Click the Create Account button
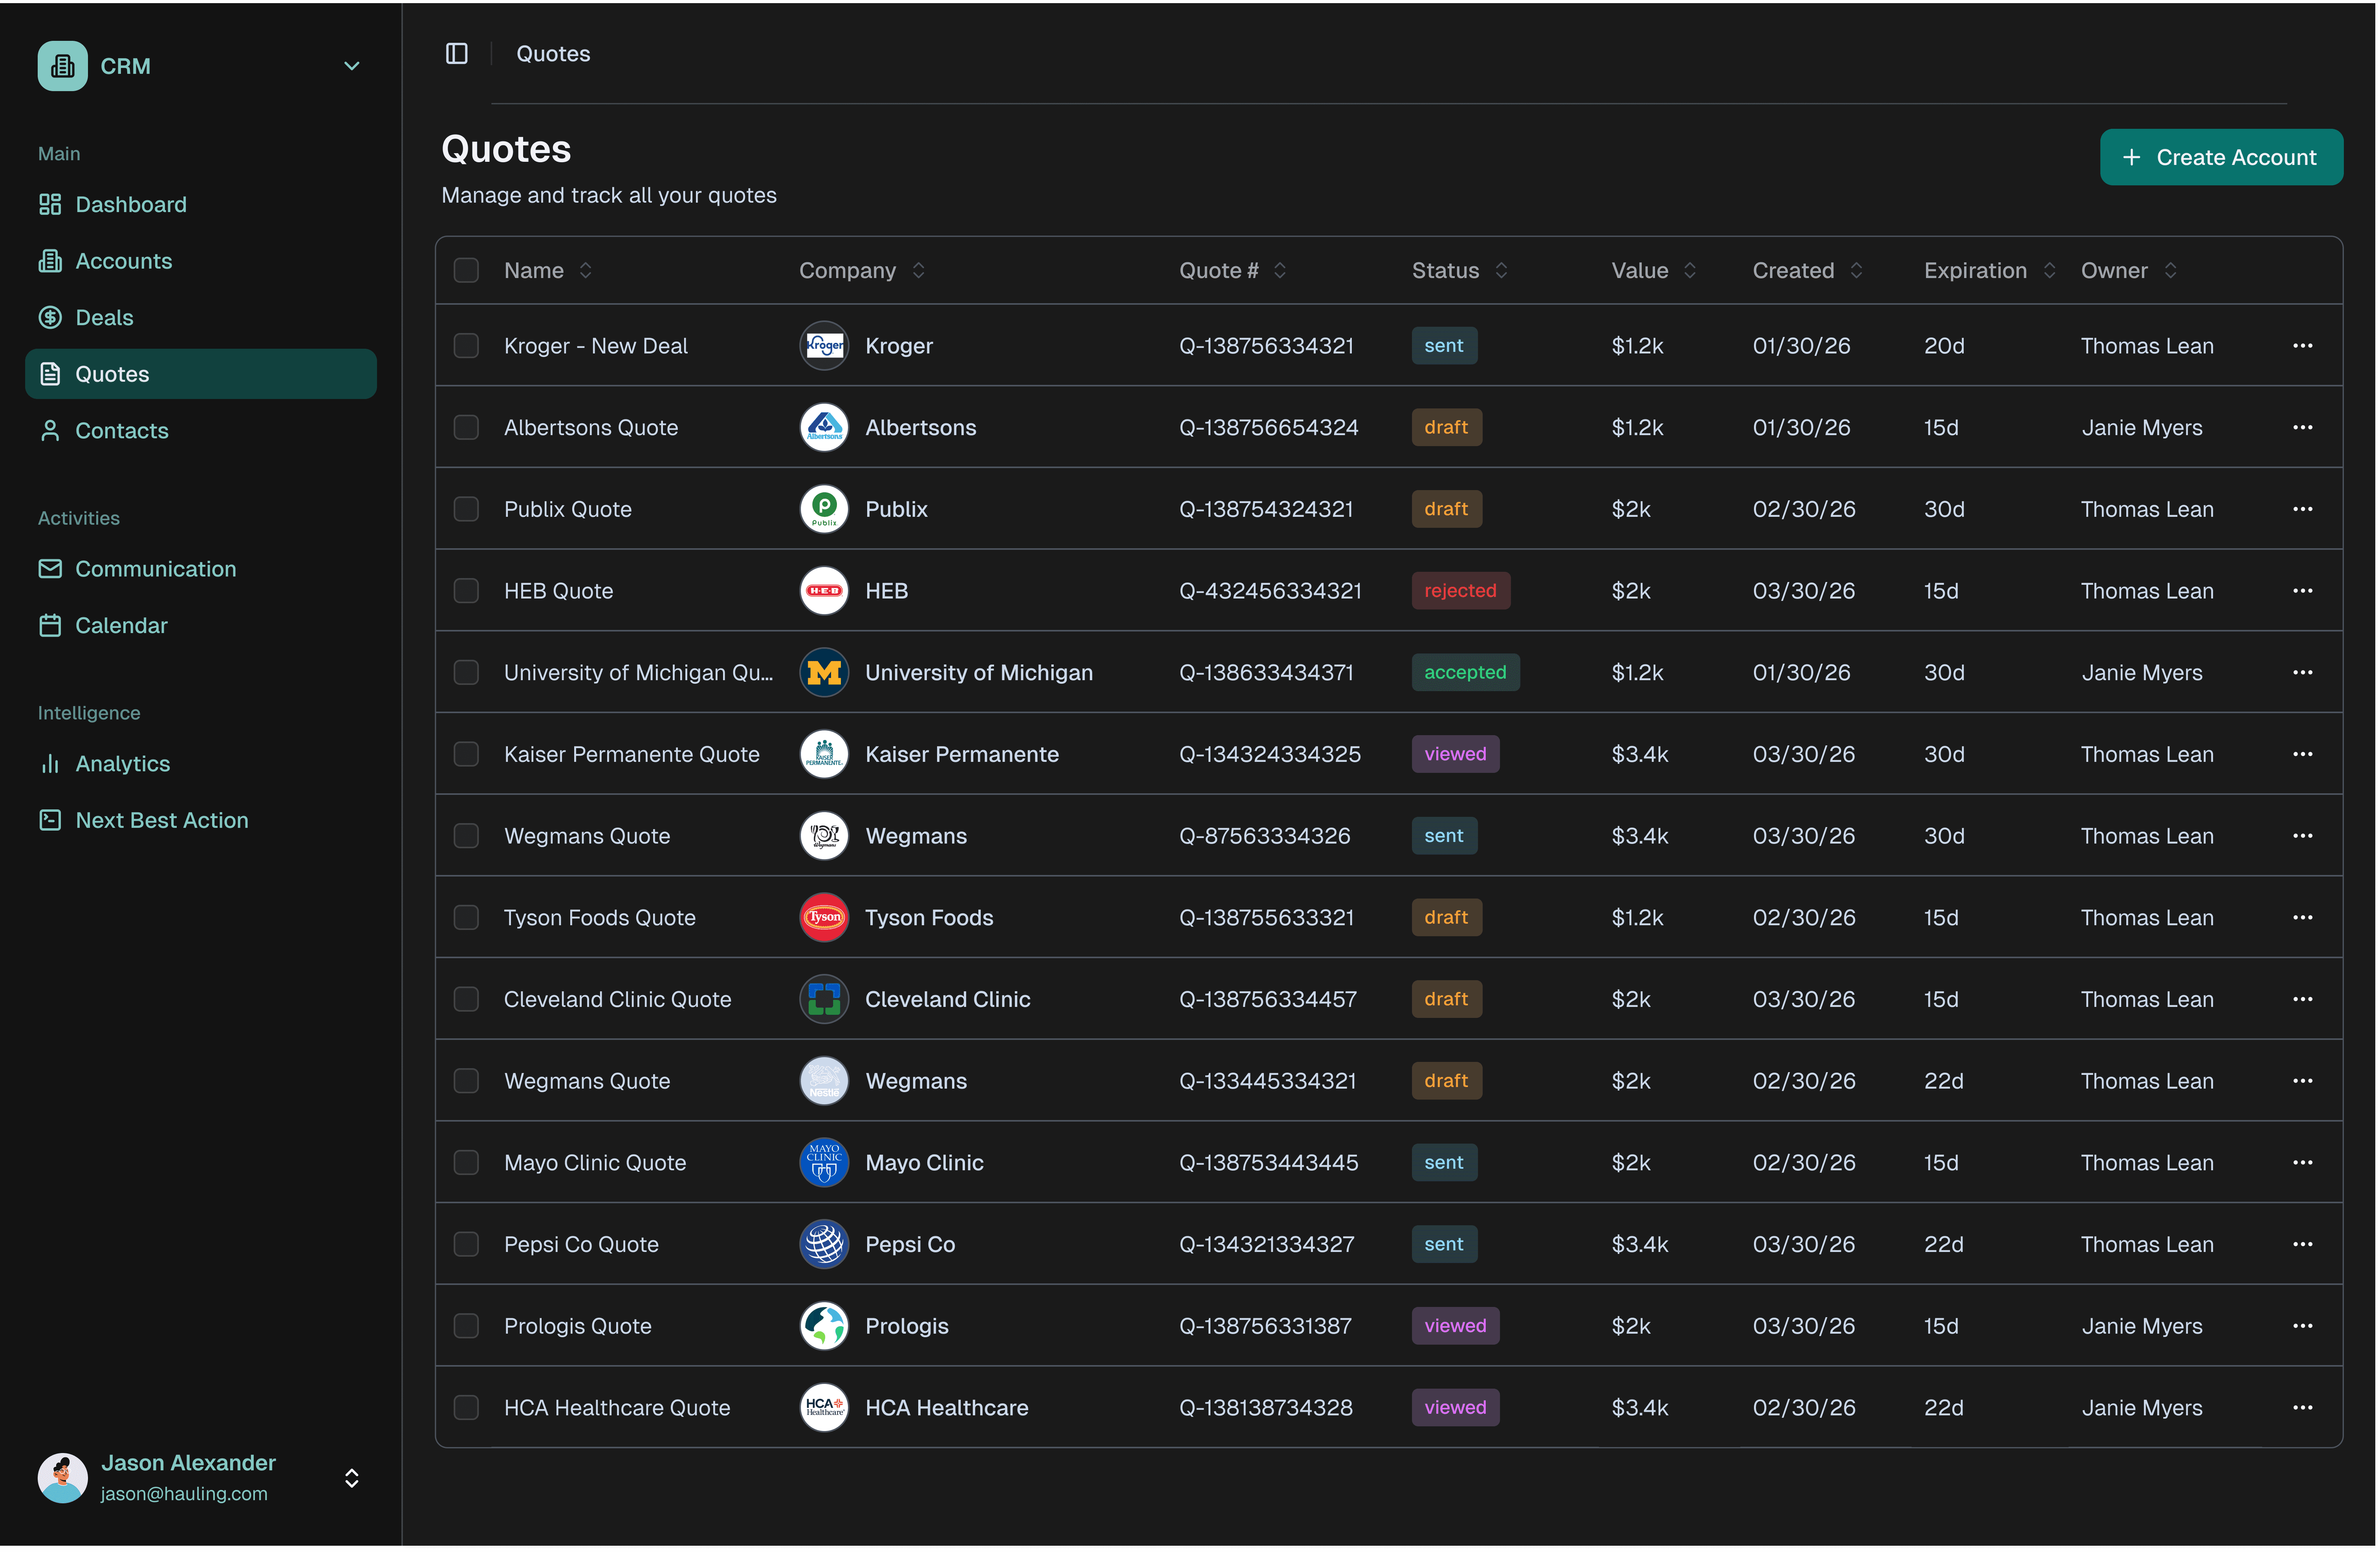This screenshot has width=2380, height=1552. pyautogui.click(x=2220, y=158)
